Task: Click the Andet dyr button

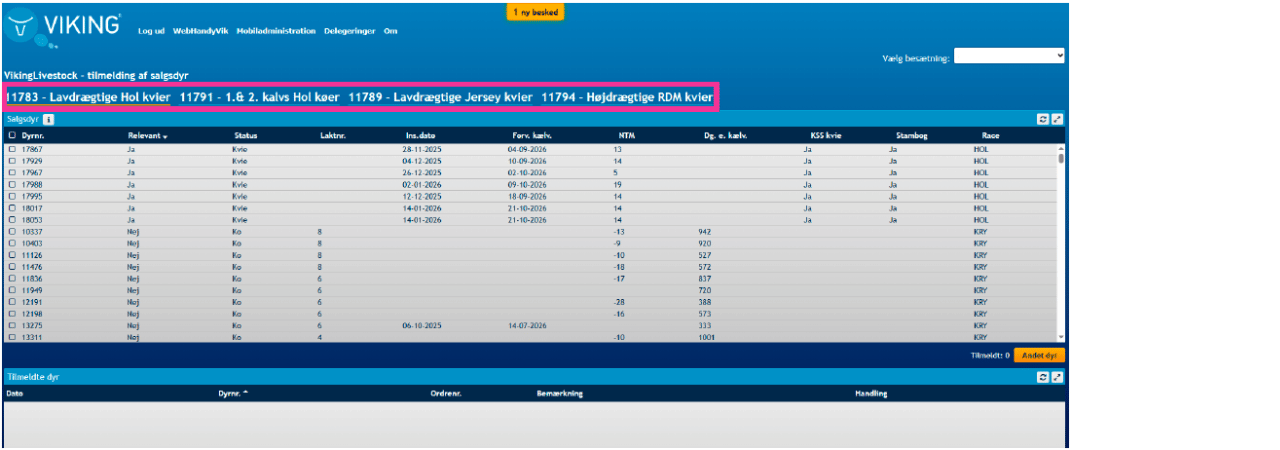Action: [1039, 355]
